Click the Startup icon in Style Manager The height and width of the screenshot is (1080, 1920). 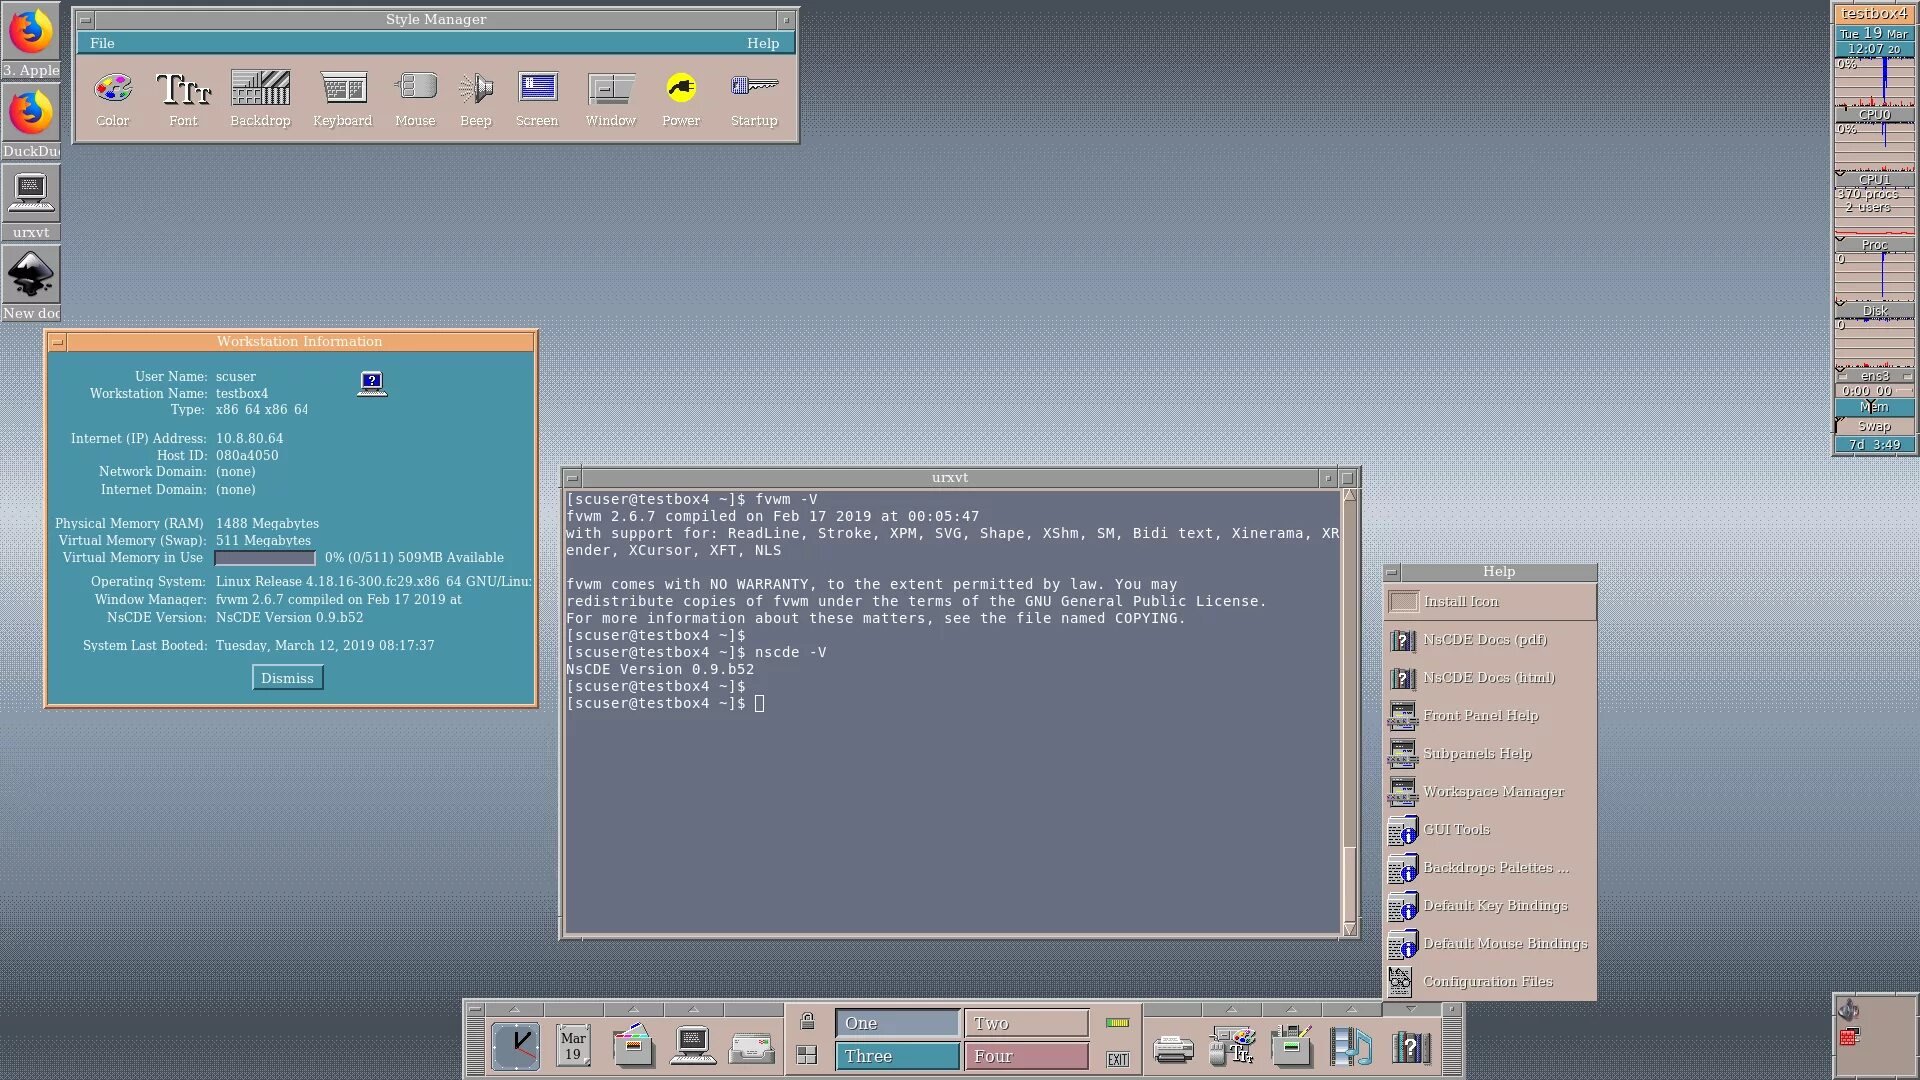754,89
